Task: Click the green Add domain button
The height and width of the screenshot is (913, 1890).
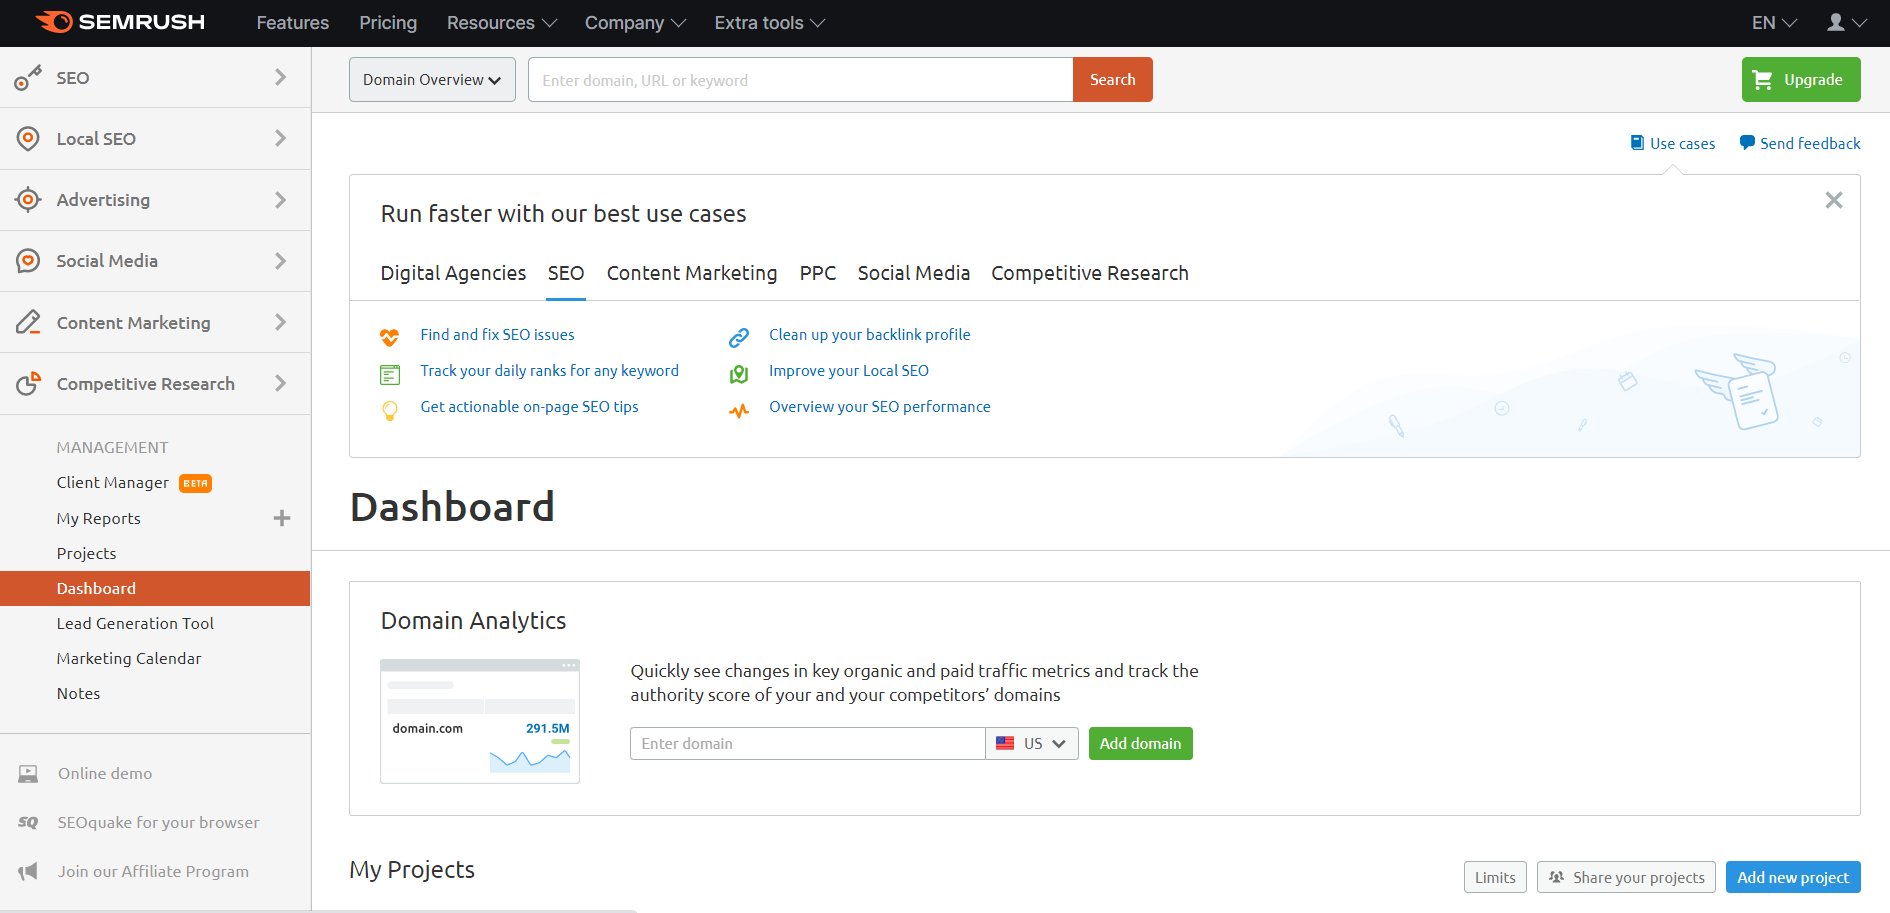Action: (x=1140, y=743)
